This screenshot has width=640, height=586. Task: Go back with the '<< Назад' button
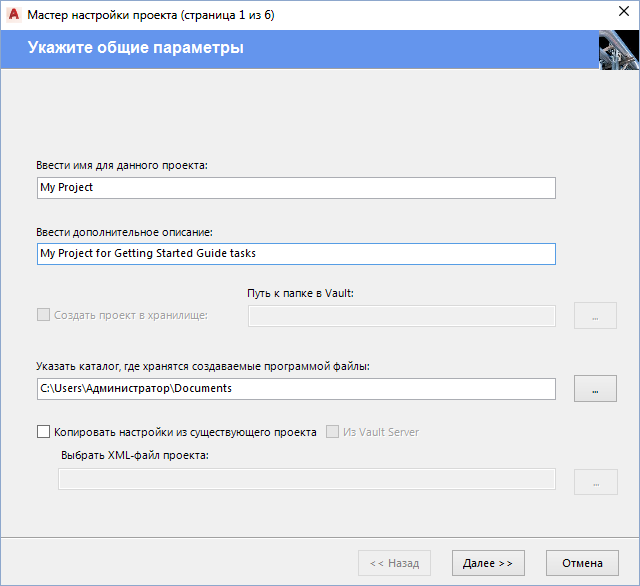pyautogui.click(x=395, y=563)
